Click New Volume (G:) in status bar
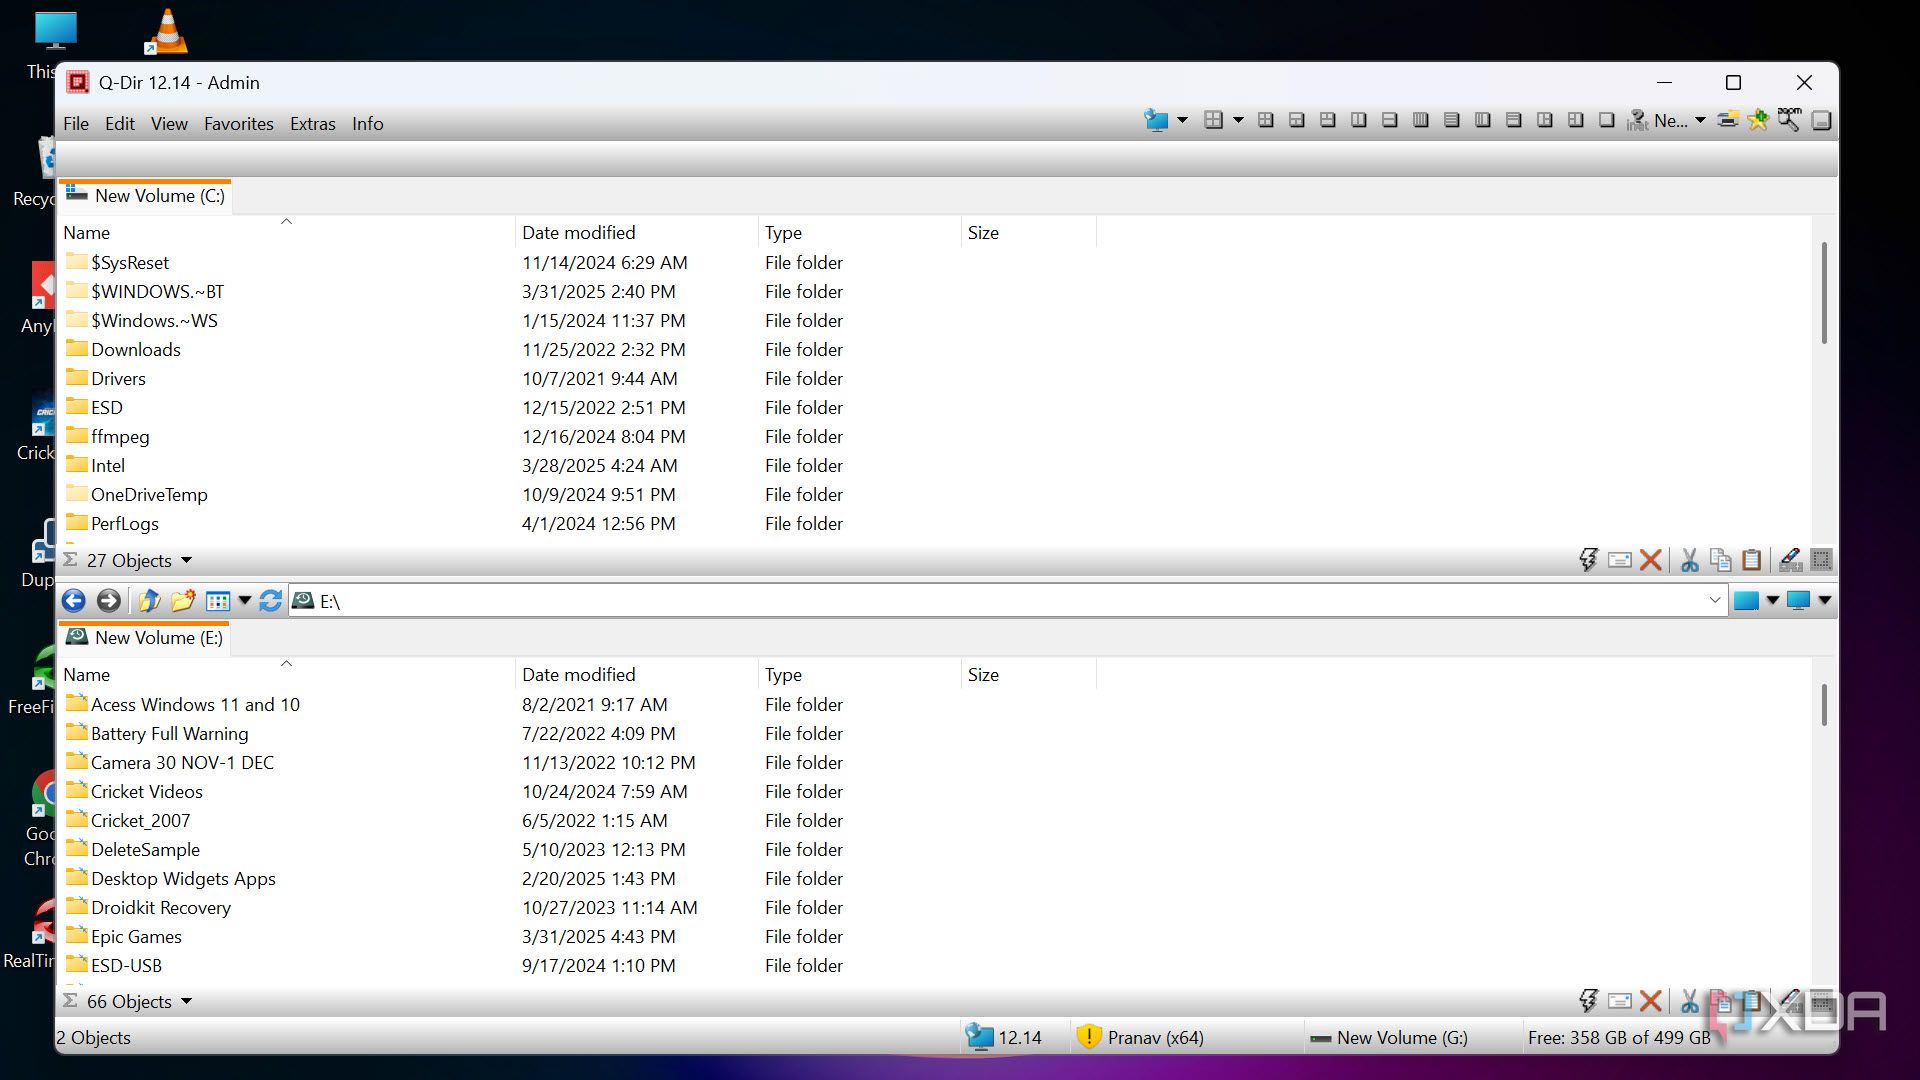Screen dimensions: 1920x1080 click(x=1389, y=1037)
